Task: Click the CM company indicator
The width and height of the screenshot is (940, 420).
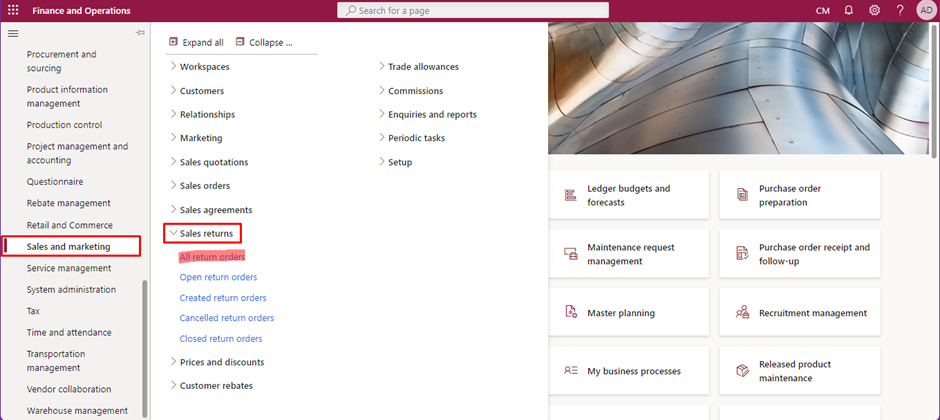Action: click(823, 11)
